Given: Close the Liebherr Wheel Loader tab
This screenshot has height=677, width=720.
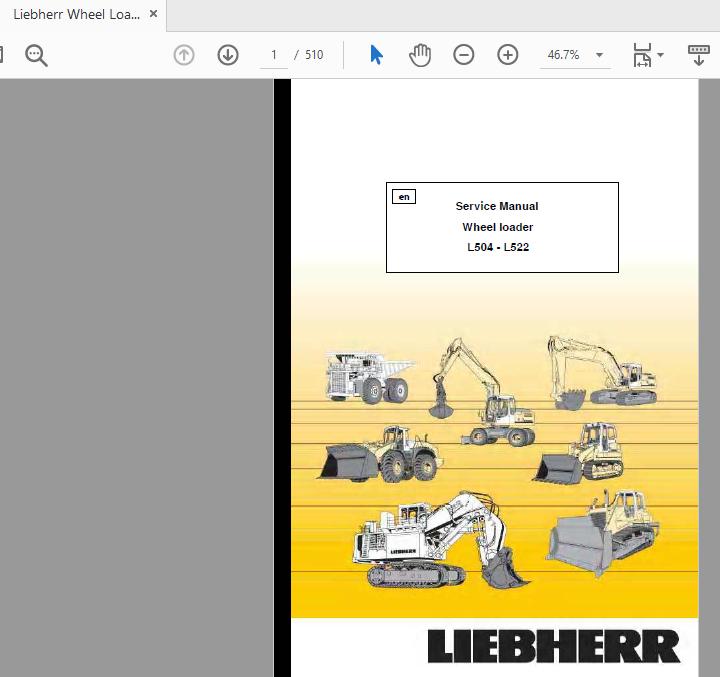Looking at the screenshot, I should [x=154, y=14].
